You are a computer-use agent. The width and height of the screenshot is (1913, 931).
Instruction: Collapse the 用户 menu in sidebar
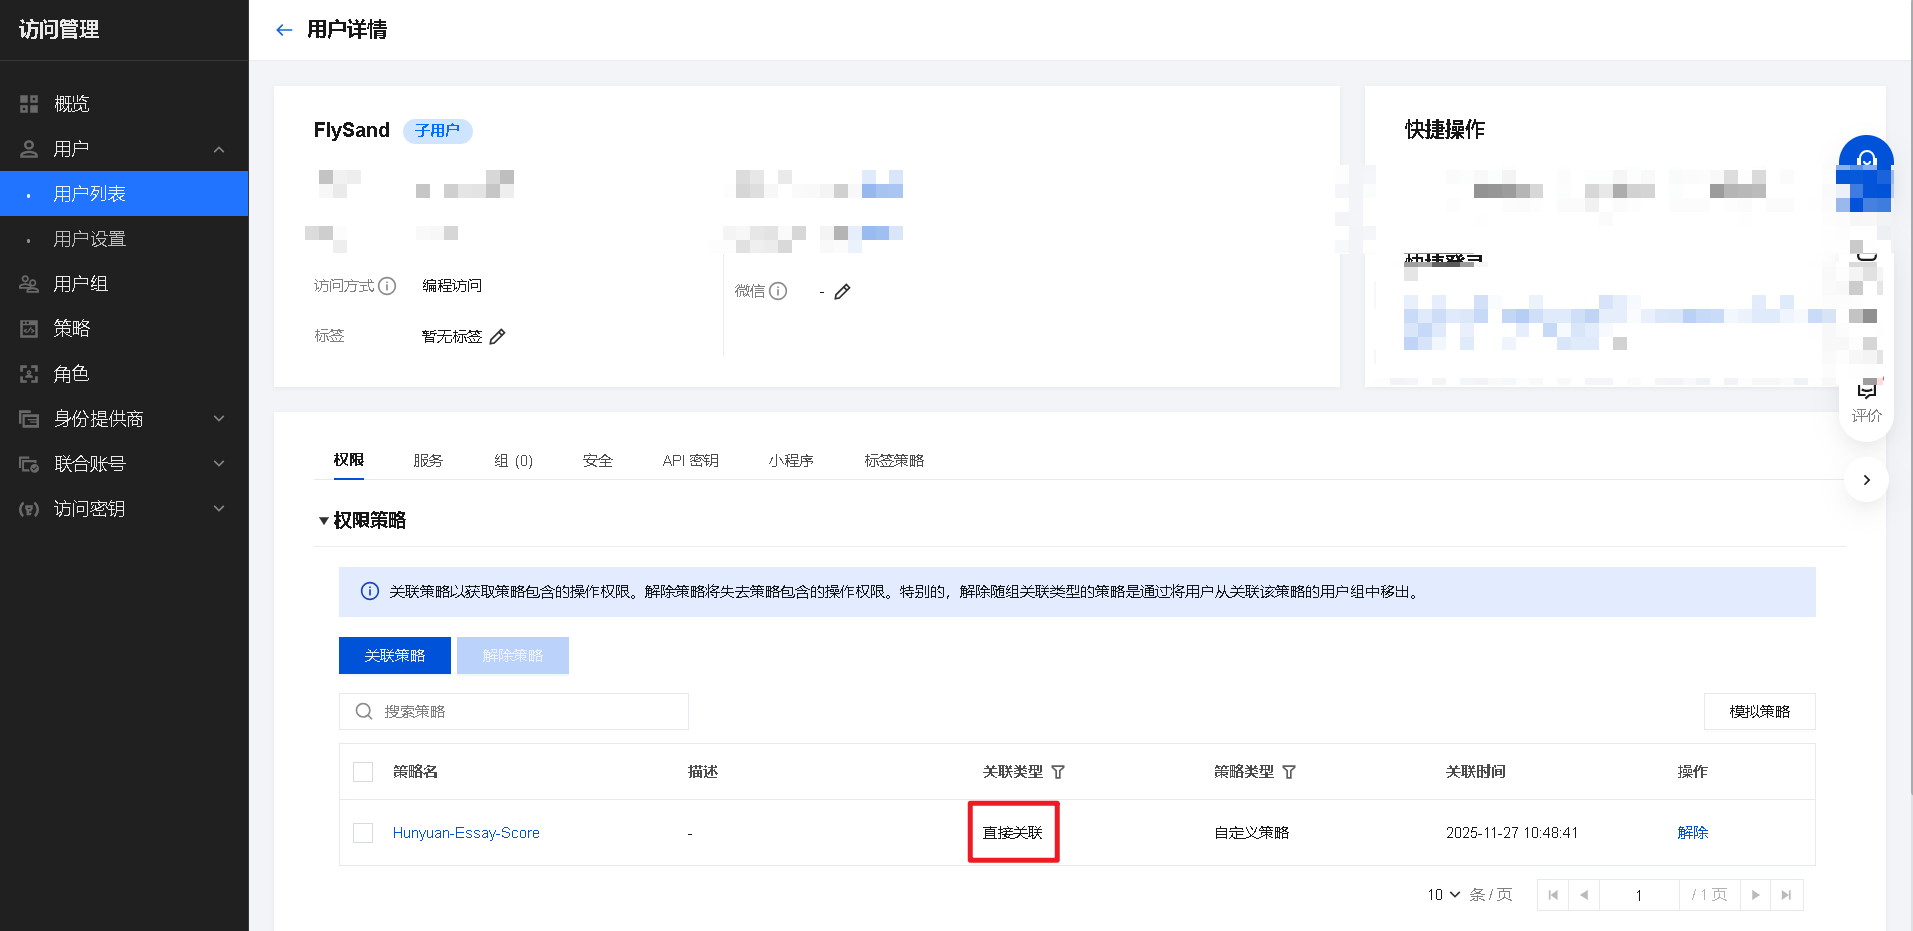(x=219, y=150)
